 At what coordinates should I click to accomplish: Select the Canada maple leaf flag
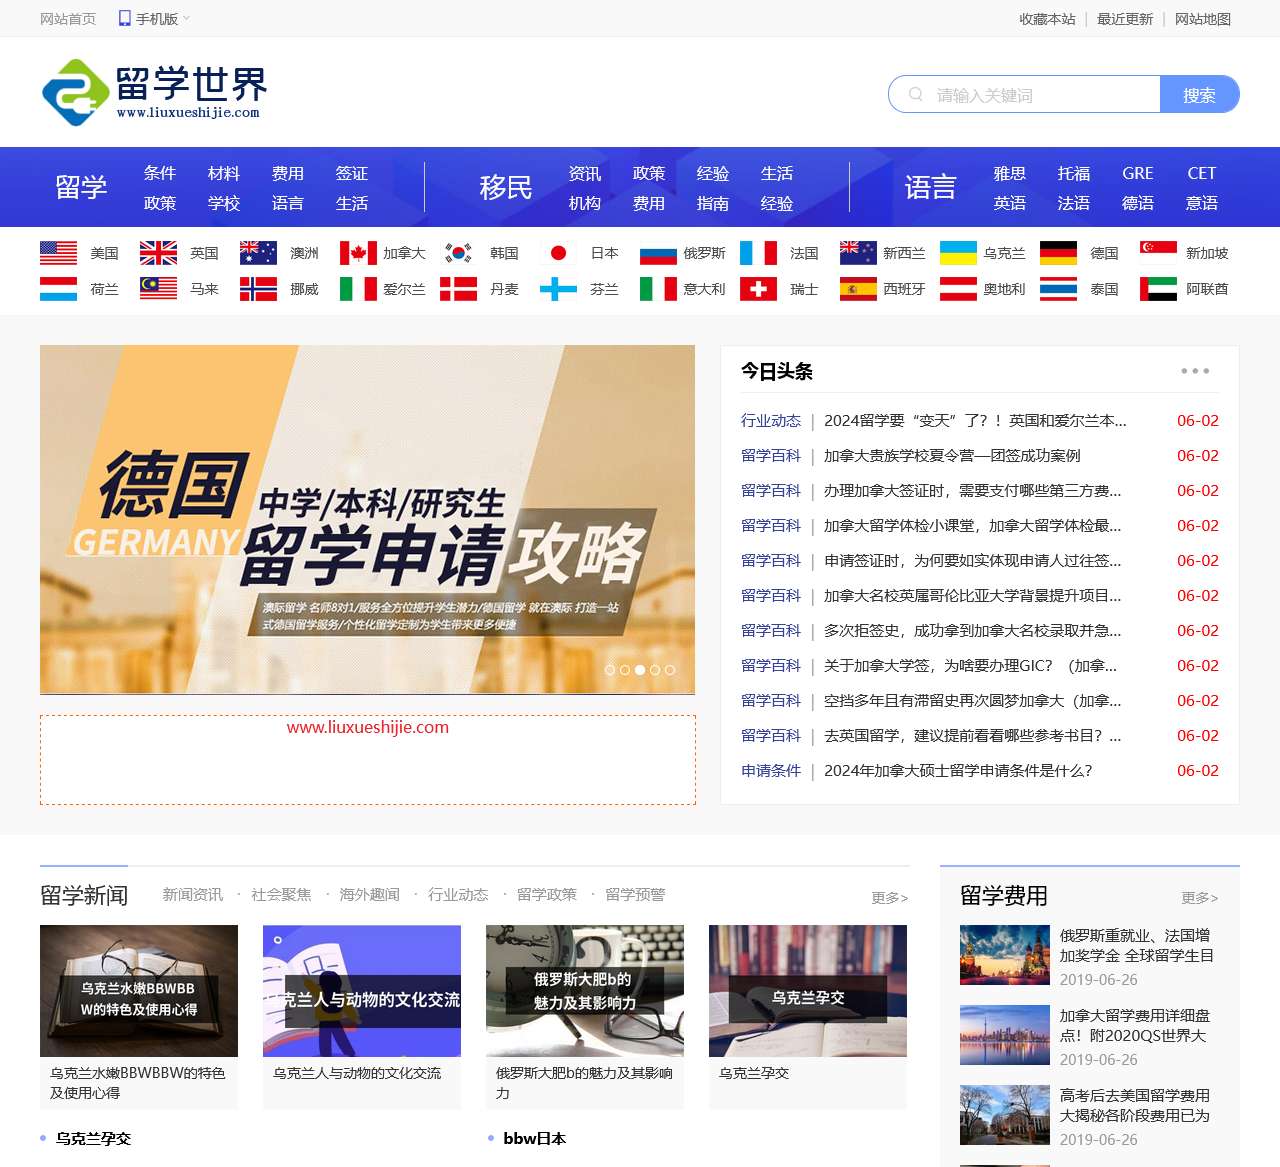coord(358,253)
